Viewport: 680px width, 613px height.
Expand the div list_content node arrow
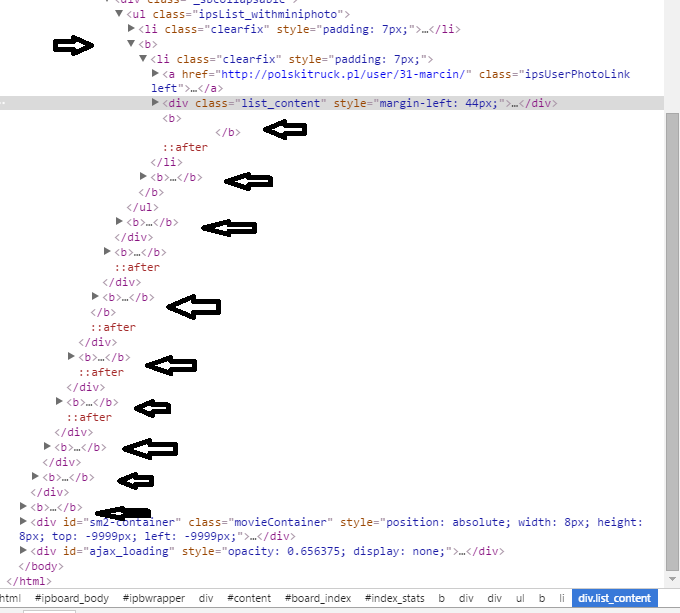click(x=155, y=103)
